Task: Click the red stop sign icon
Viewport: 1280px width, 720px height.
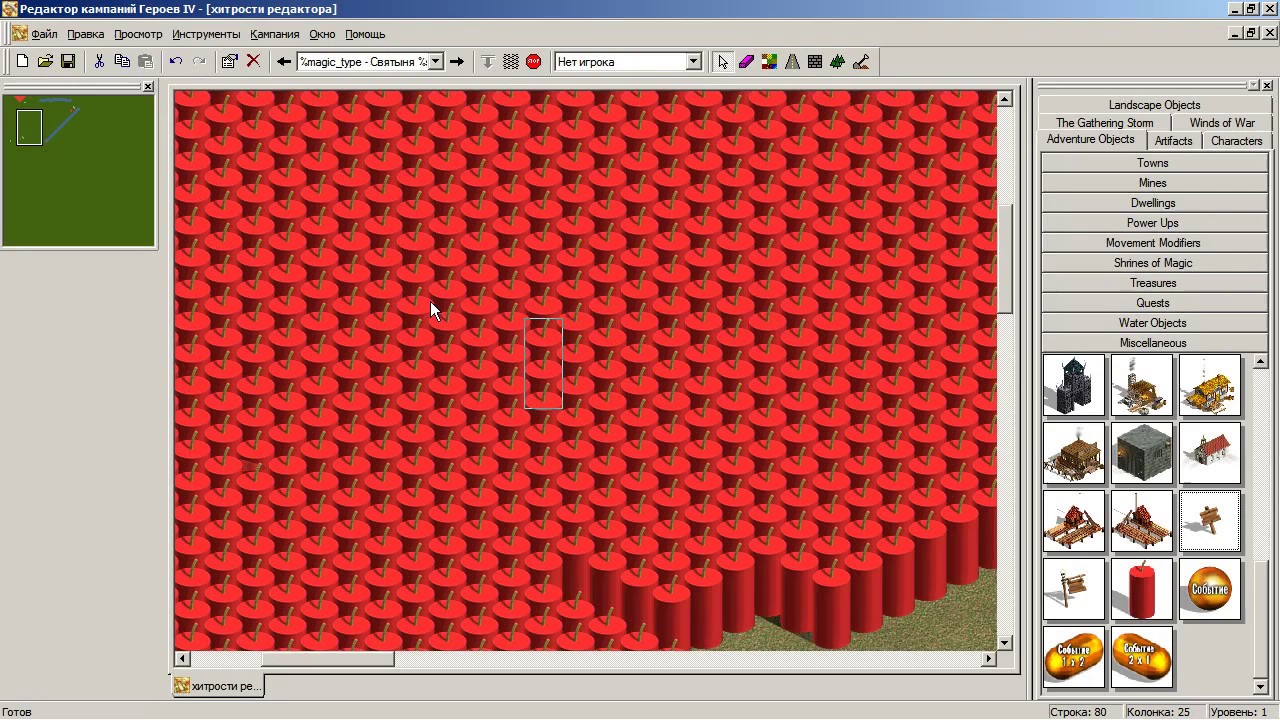Action: click(x=533, y=62)
